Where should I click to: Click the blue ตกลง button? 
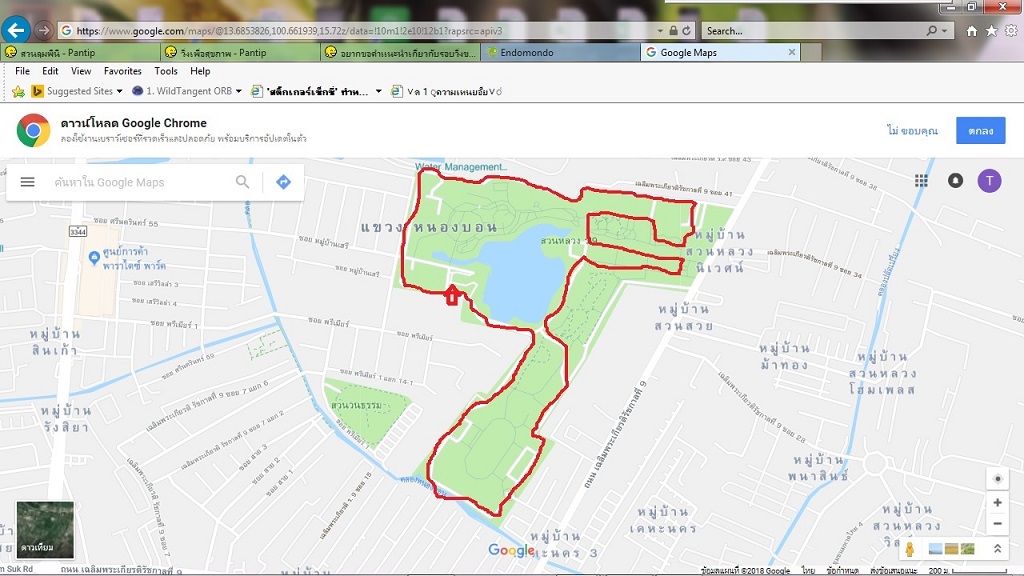(x=980, y=131)
